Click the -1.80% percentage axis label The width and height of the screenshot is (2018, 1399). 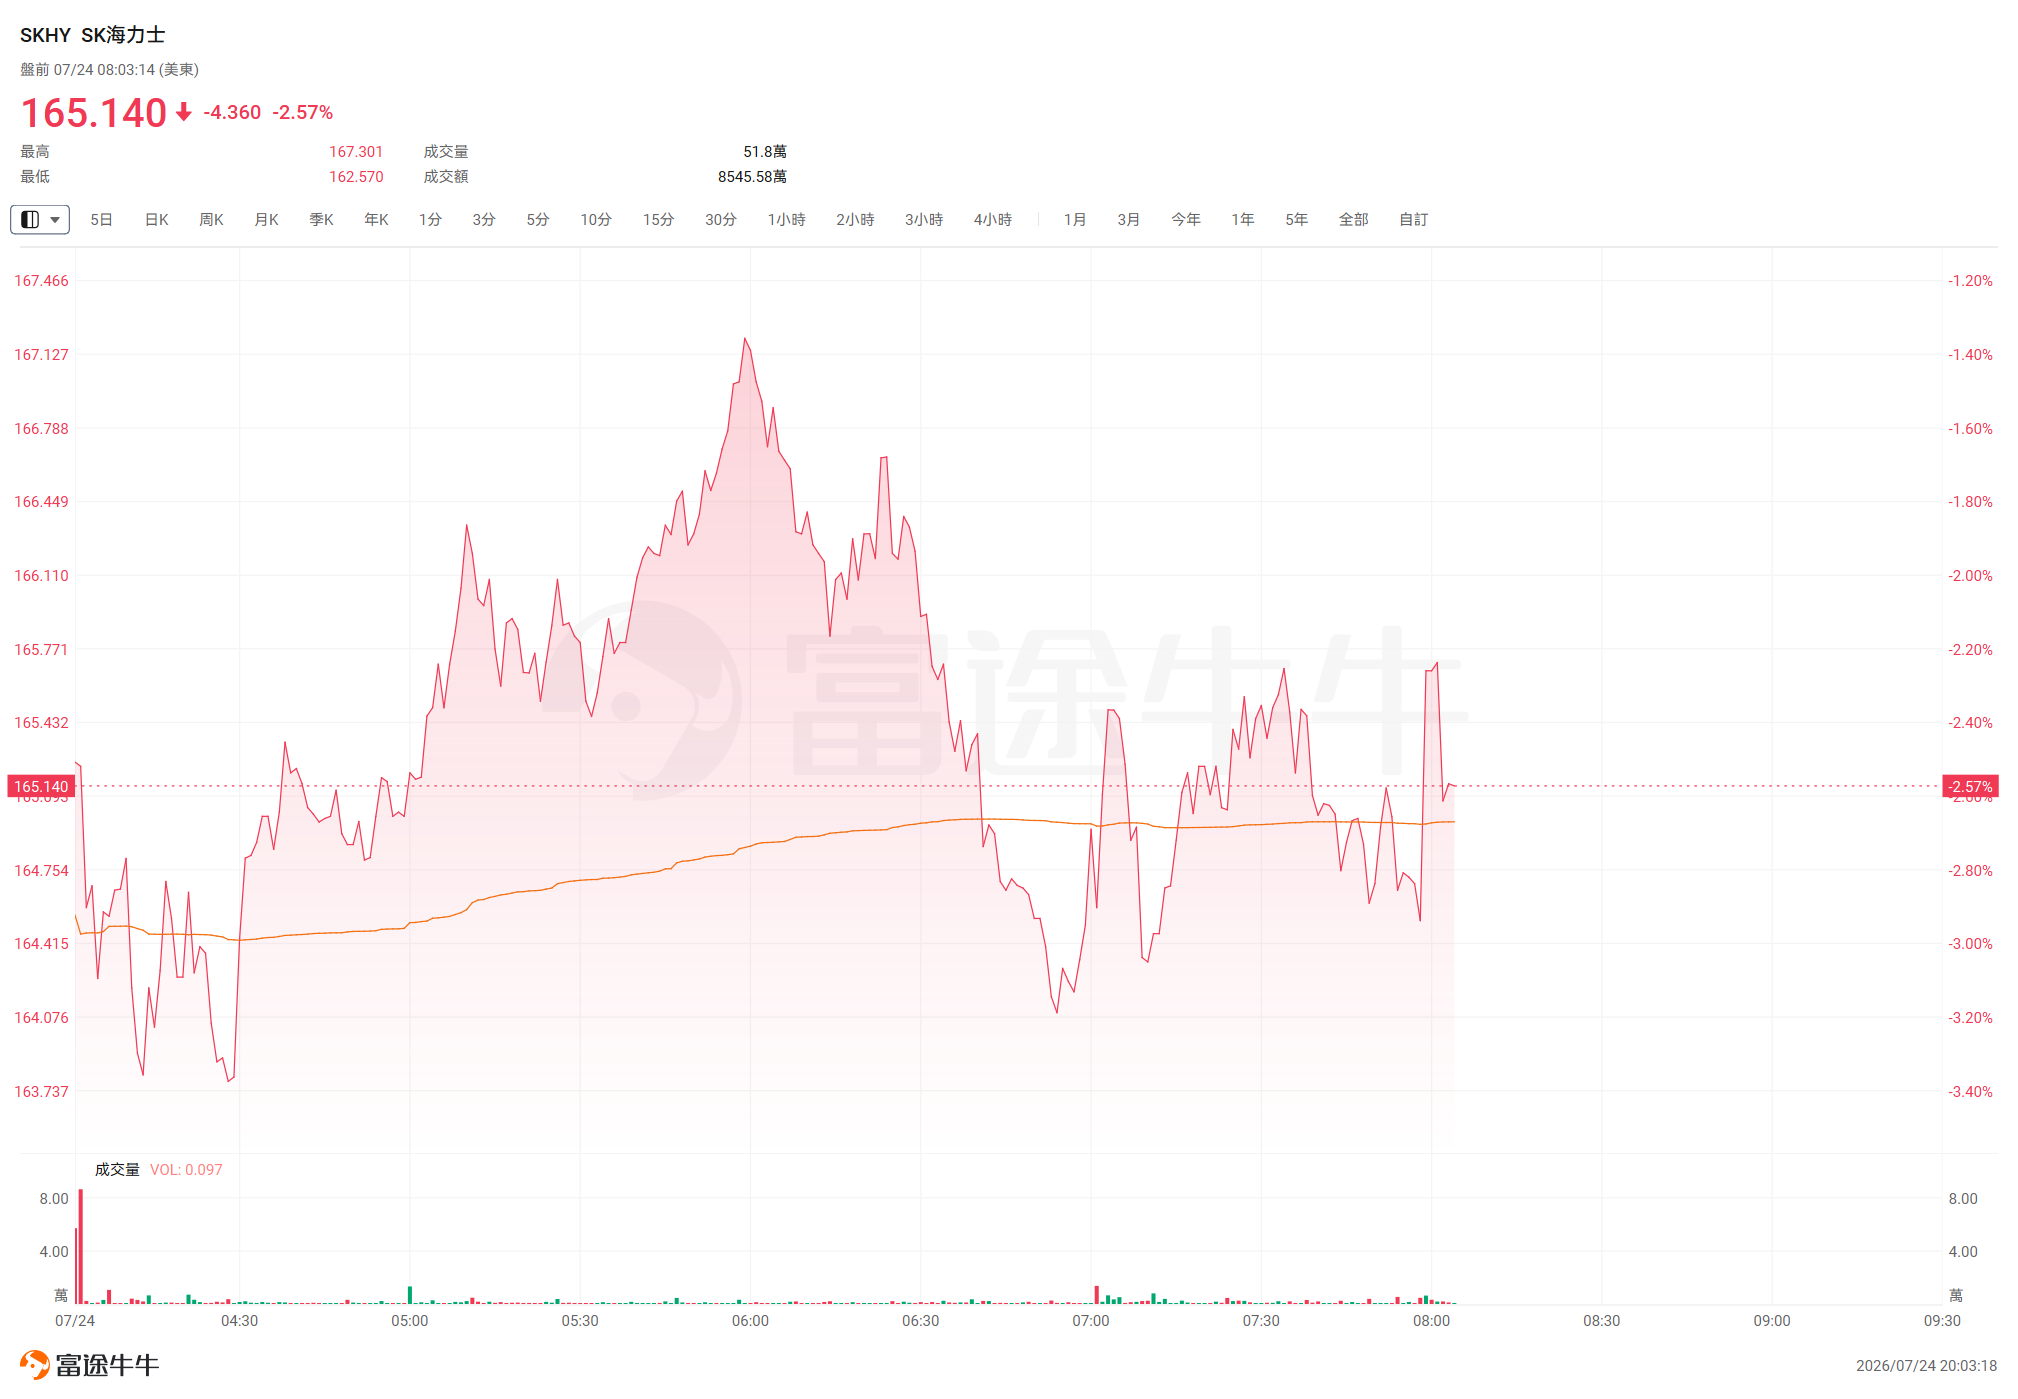pos(1970,502)
